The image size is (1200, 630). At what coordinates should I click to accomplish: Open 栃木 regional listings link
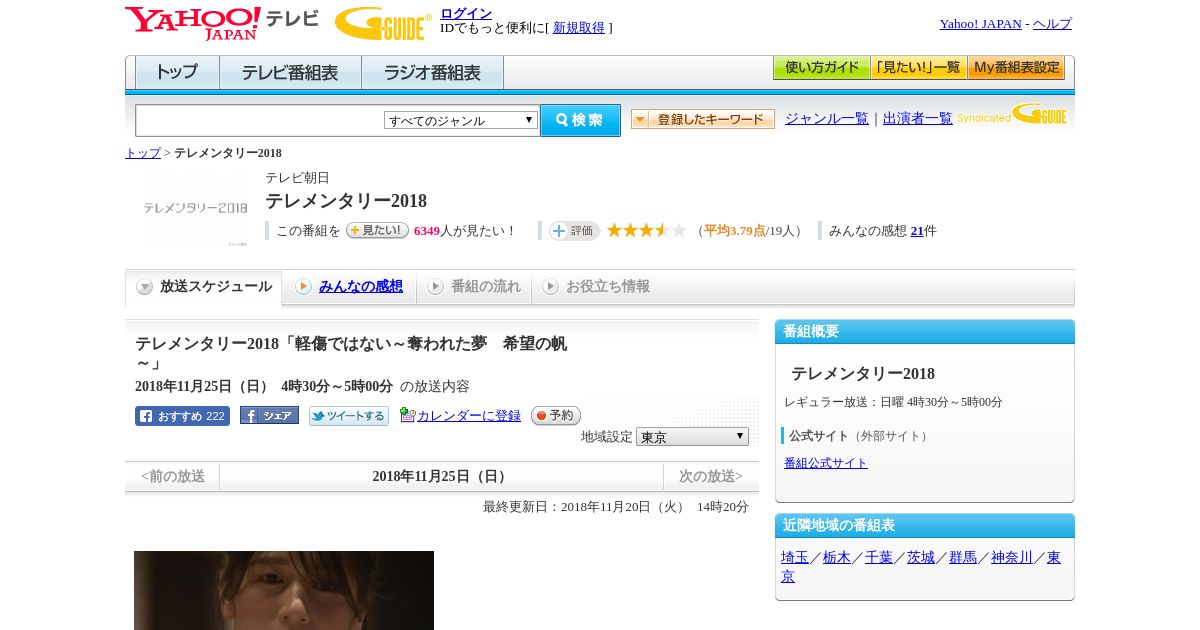pos(837,558)
